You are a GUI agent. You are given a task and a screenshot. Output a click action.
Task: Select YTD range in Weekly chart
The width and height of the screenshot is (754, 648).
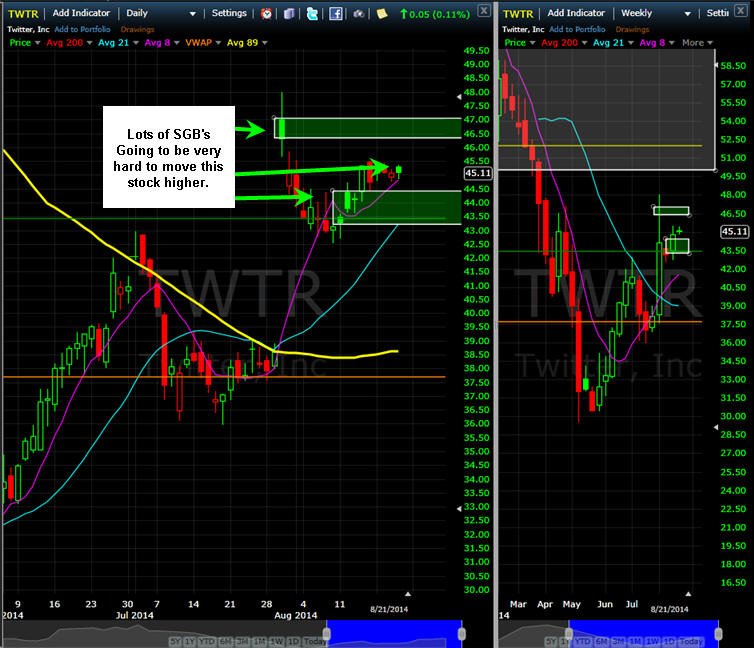tap(583, 641)
